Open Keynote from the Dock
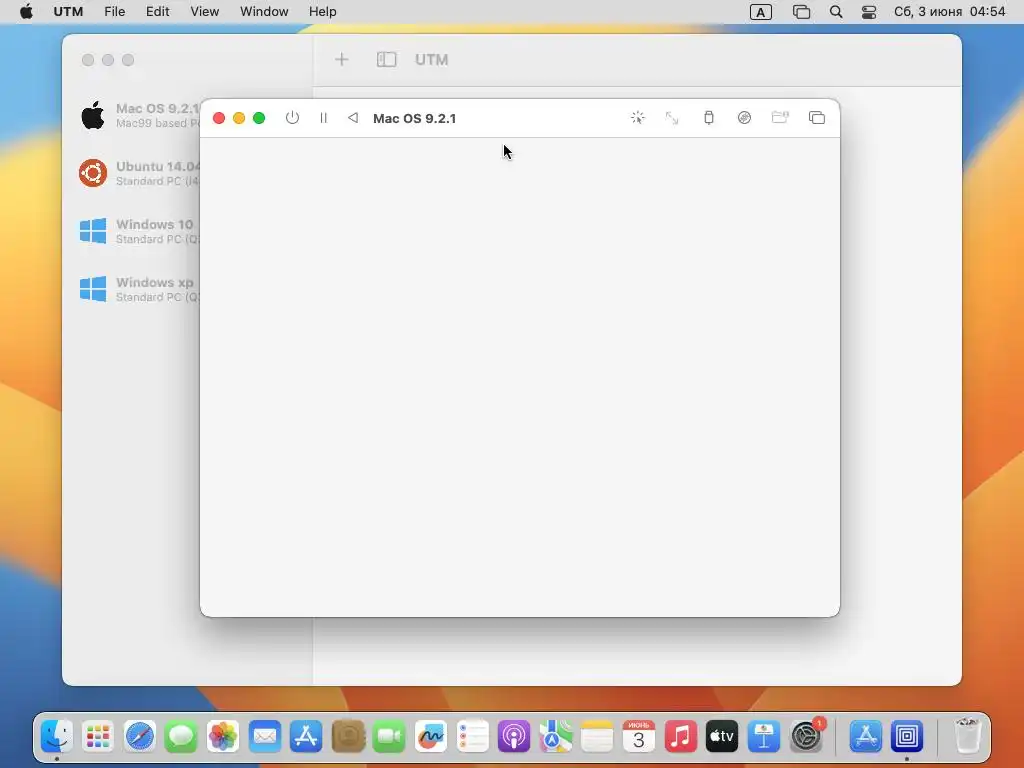1024x768 pixels. point(764,737)
